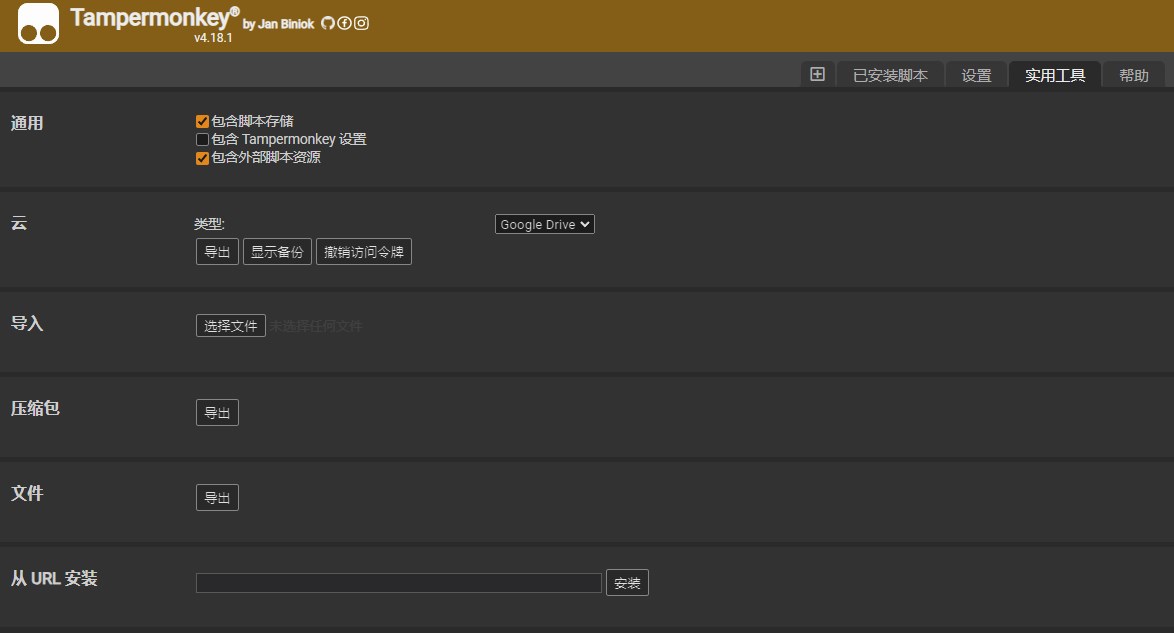Click the 撤销访问令牌 button
Screen dimensions: 1174x633
pyautogui.click(x=364, y=252)
